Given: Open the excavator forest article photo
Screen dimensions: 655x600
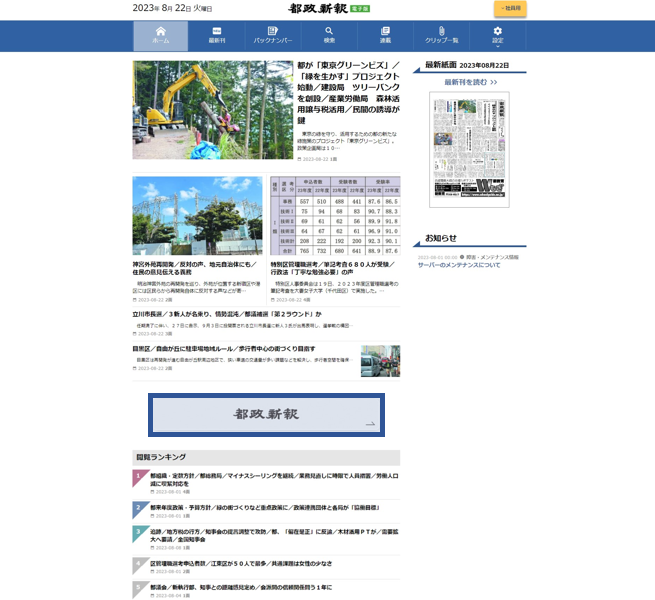Looking at the screenshot, I should point(212,110).
